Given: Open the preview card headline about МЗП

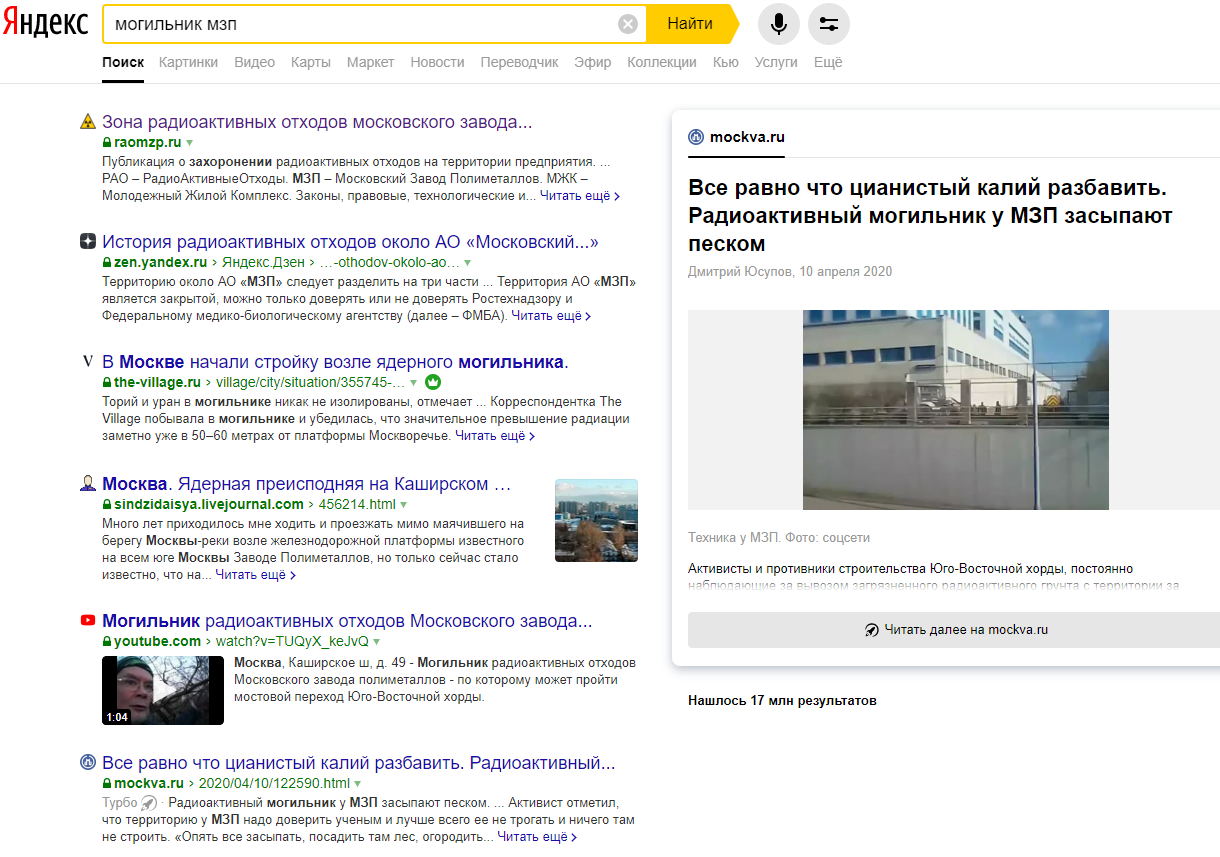Looking at the screenshot, I should point(930,216).
